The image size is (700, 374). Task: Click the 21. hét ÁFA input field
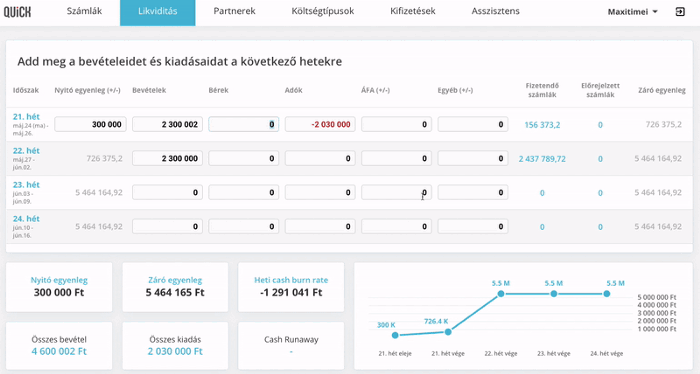click(x=396, y=125)
